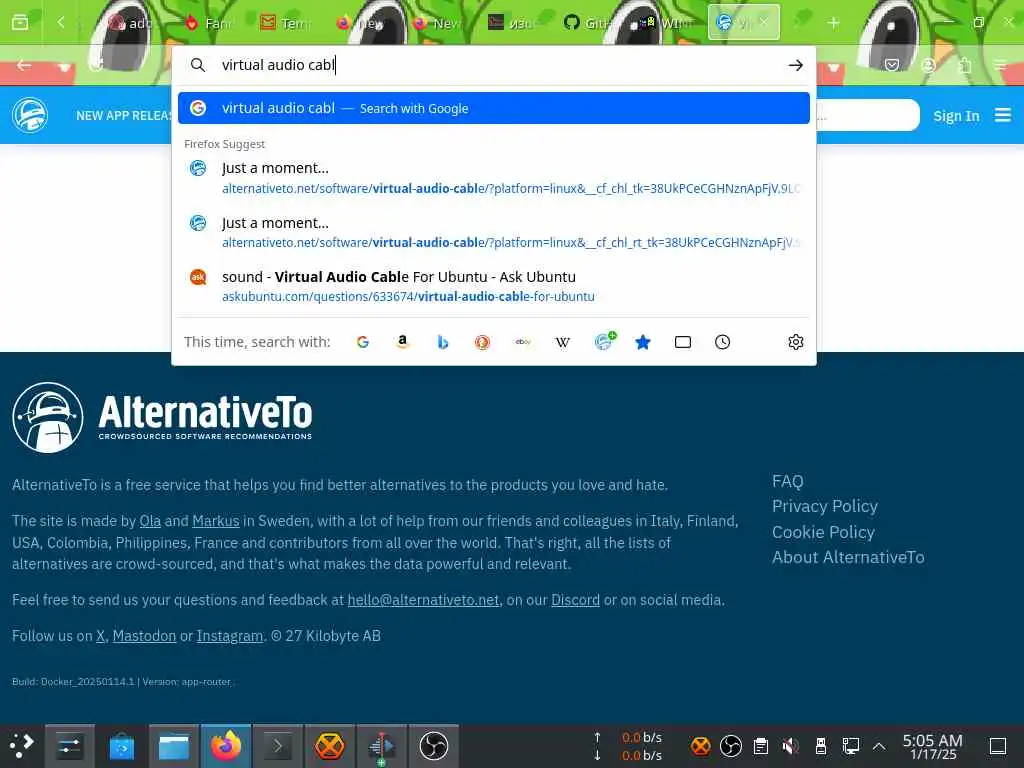Switch to the Cyrillic-titled terminal-icon tab
The image size is (1024, 768).
click(x=511, y=23)
